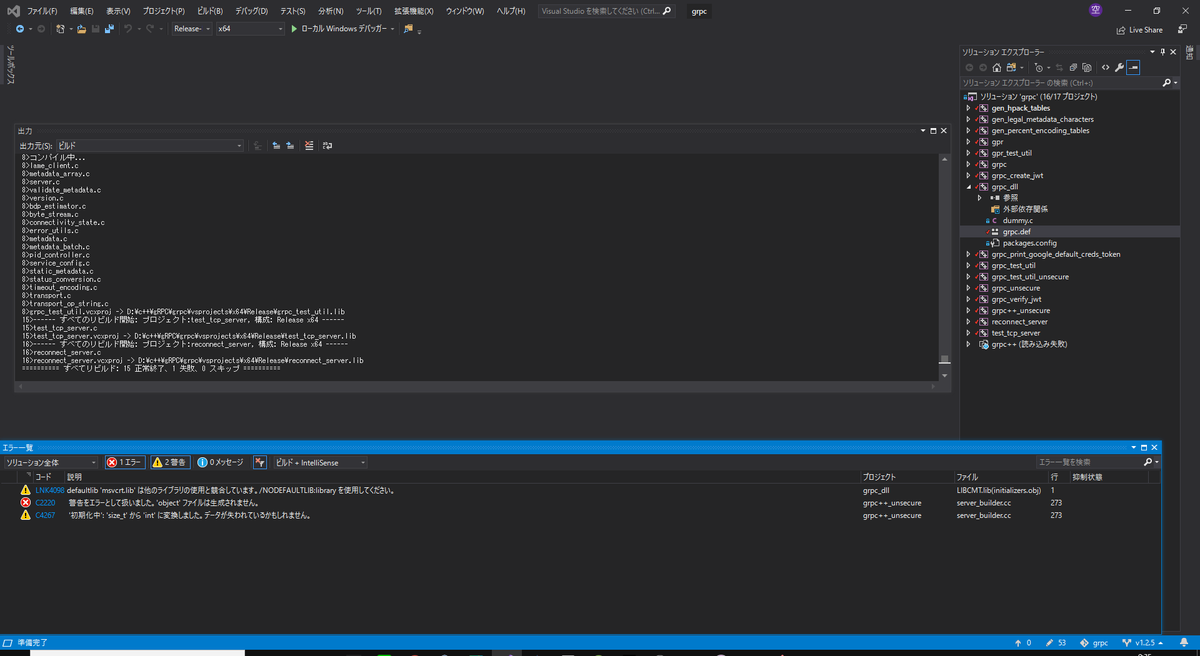
Task: Click the pending changes filter clock icon
Action: 1039,67
